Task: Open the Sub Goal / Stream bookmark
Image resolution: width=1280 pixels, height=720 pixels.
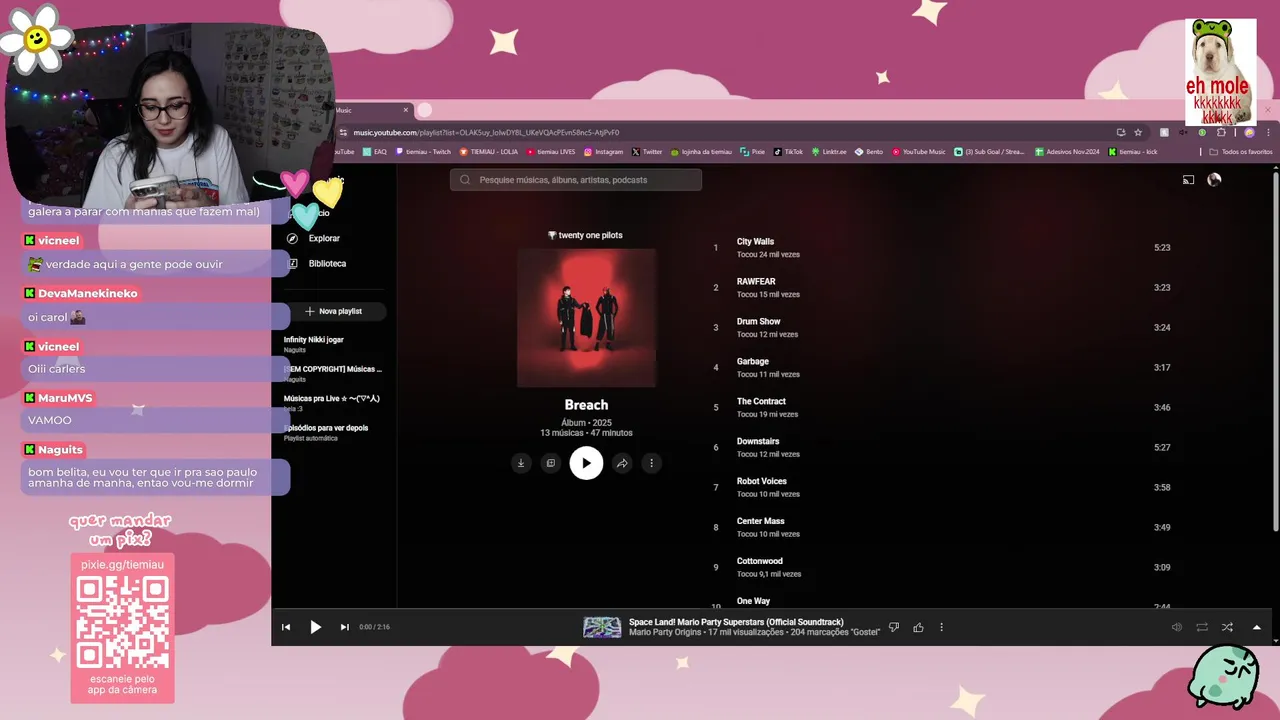Action: tap(989, 152)
